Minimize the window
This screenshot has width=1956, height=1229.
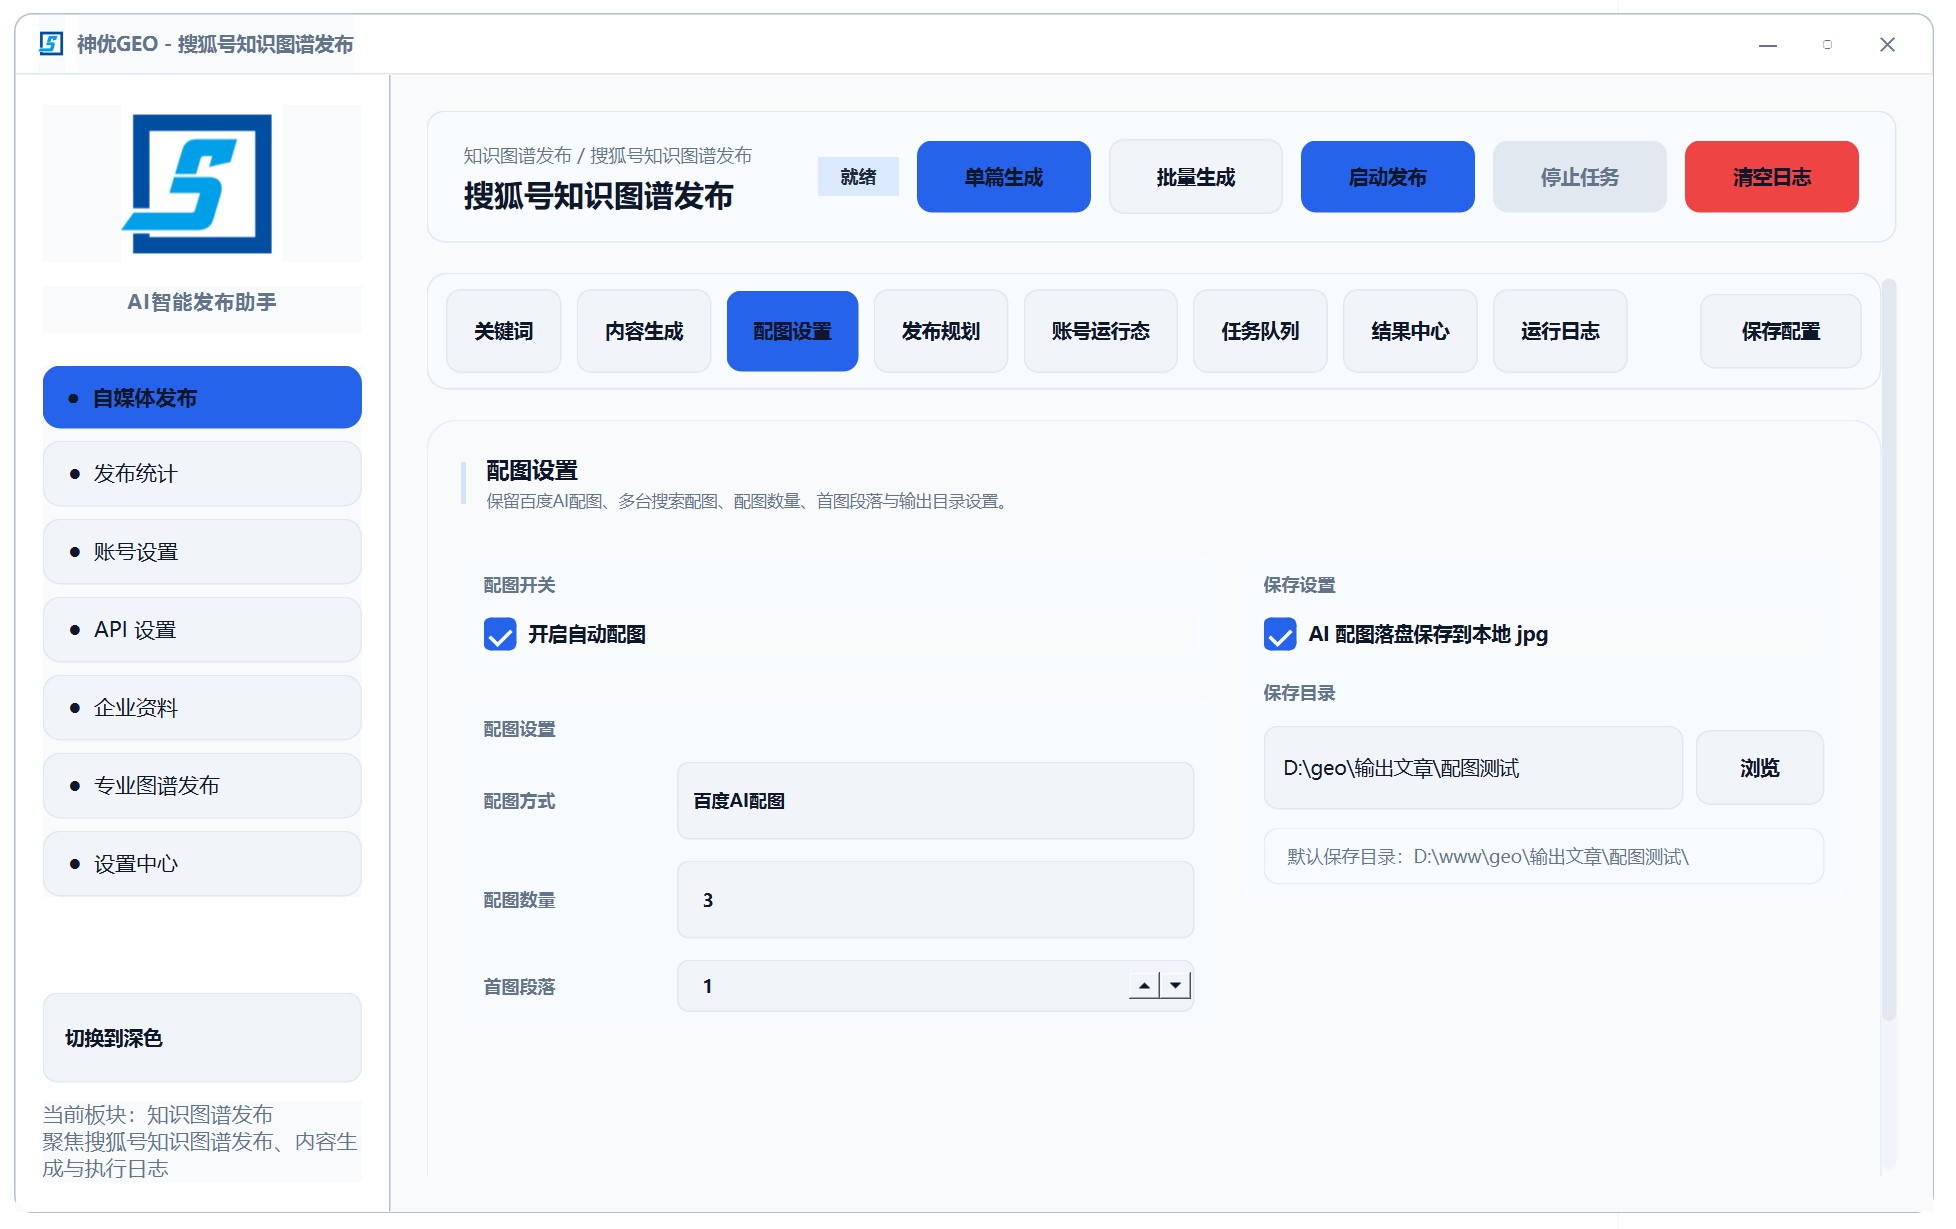pos(1767,45)
